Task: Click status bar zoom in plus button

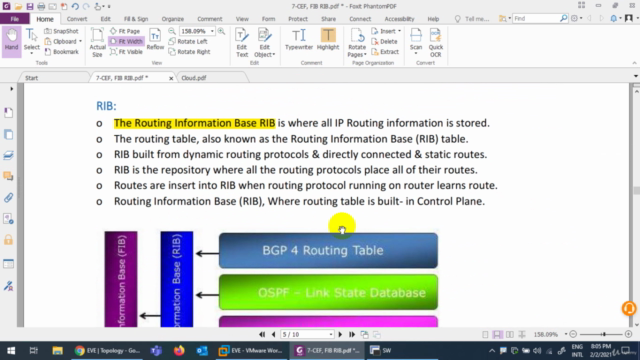Action: point(629,334)
